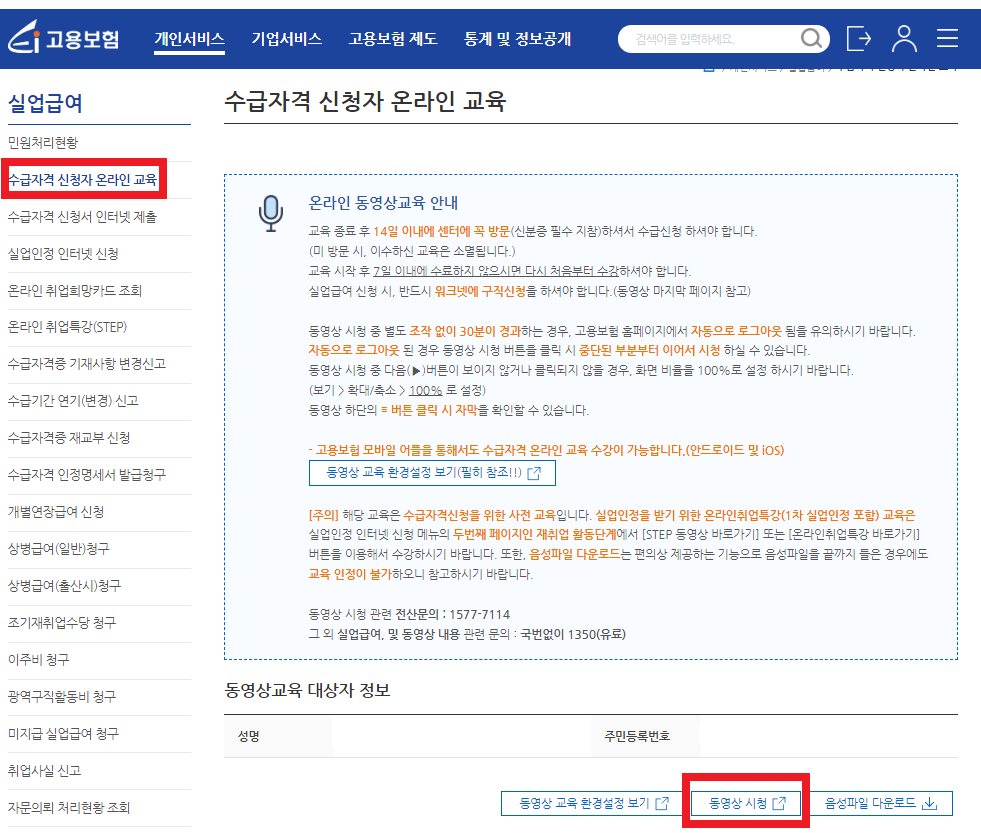
Task: Open the 통계 및 정보공개 menu
Action: [517, 39]
